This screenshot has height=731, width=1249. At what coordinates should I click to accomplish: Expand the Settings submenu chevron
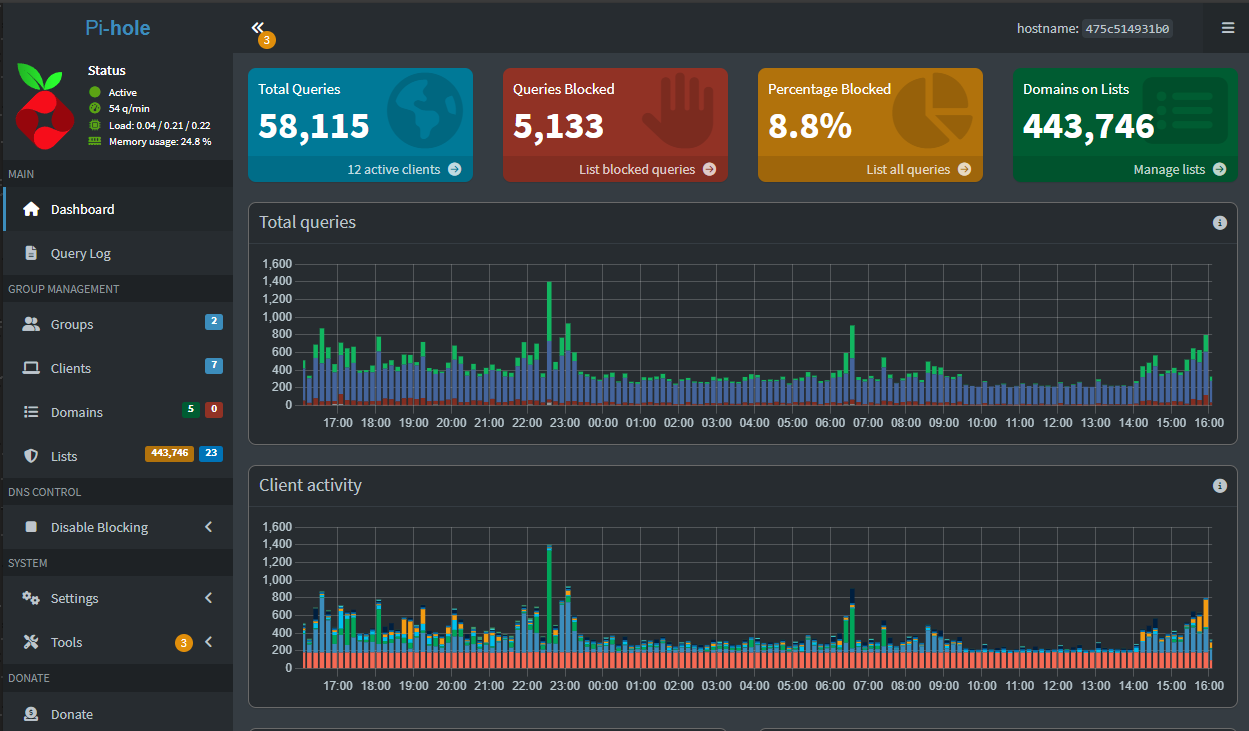point(208,597)
